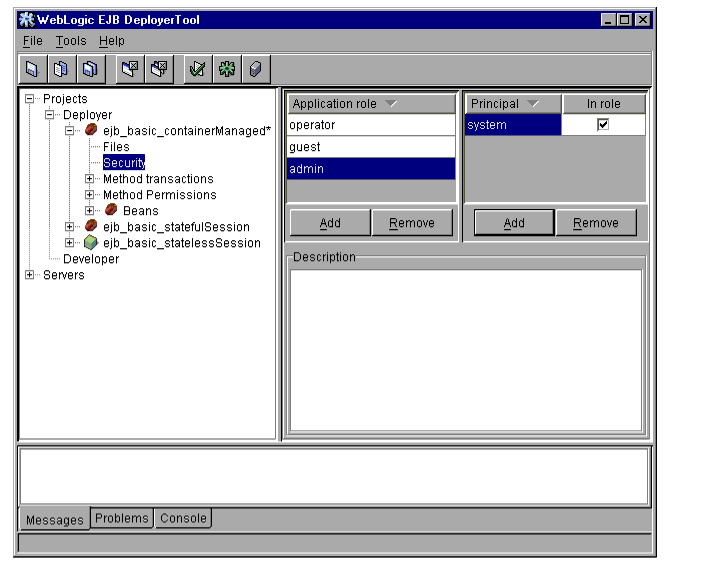This screenshot has height=567, width=713.
Task: Sort by the Principal column header
Action: coord(513,104)
